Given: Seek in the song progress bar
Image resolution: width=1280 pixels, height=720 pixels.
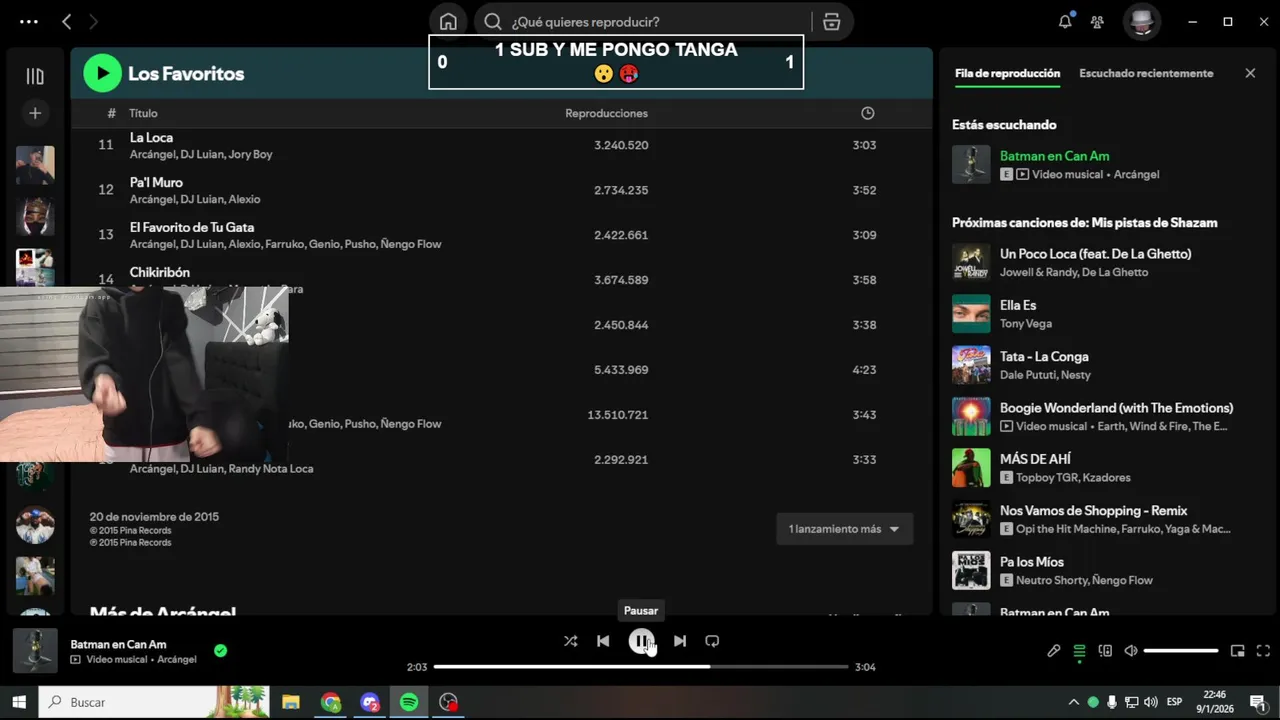Looking at the screenshot, I should 641,666.
